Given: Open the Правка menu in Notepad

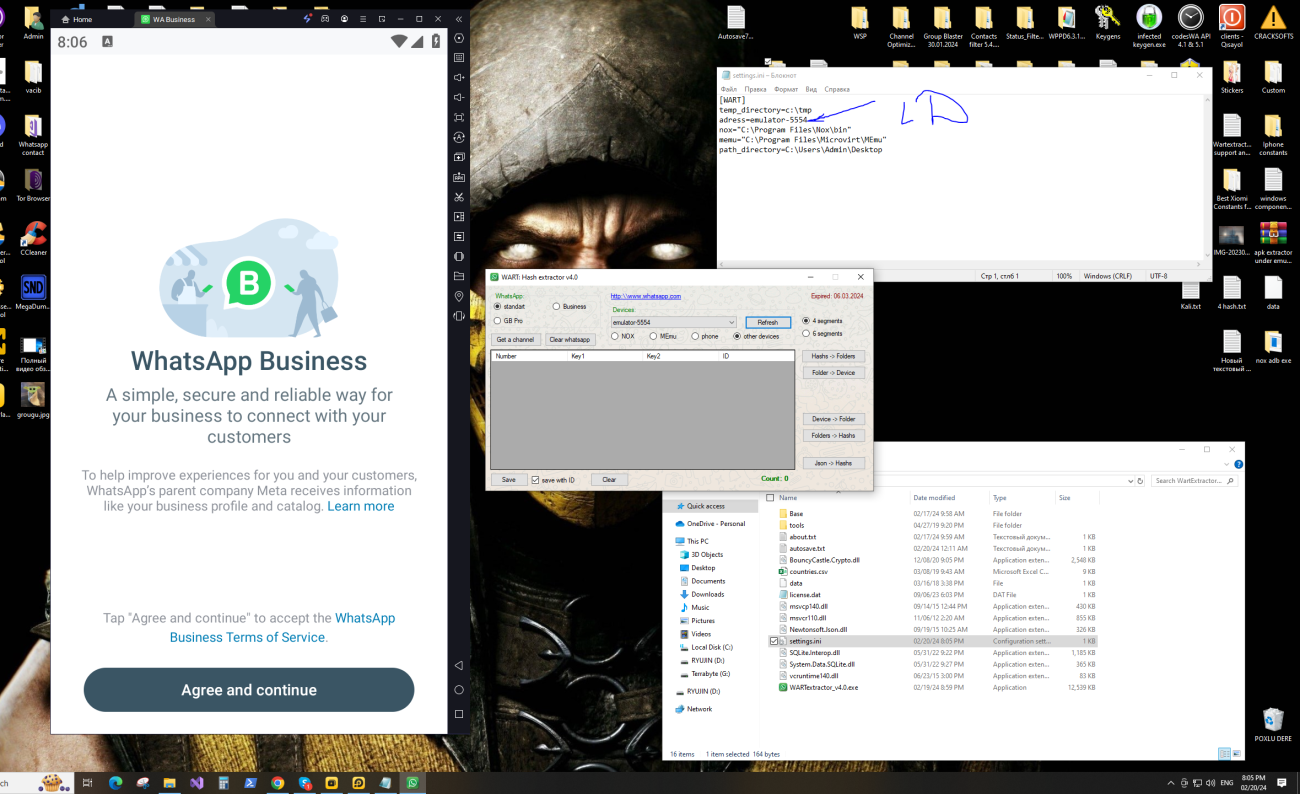Looking at the screenshot, I should pyautogui.click(x=755, y=89).
